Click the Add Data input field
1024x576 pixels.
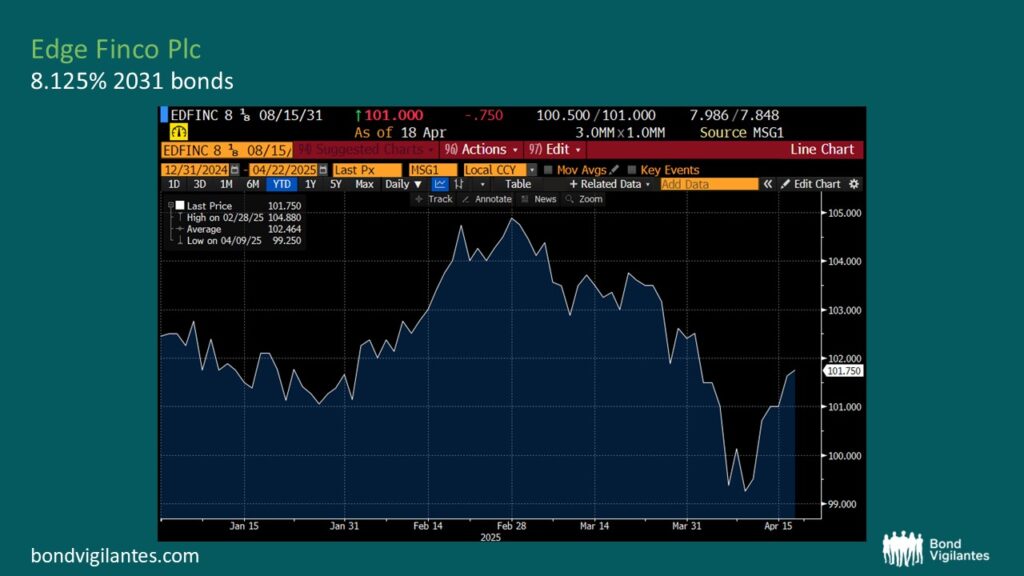click(x=709, y=184)
